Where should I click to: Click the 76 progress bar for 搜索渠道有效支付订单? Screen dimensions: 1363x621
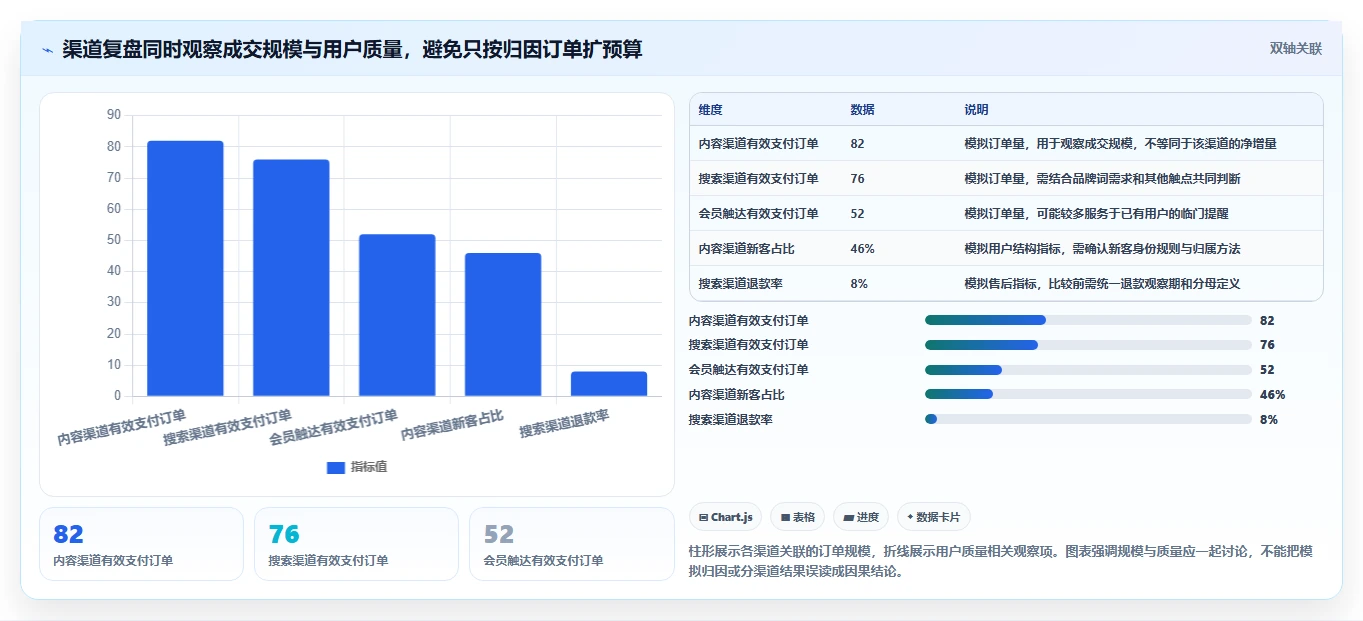tap(1088, 345)
